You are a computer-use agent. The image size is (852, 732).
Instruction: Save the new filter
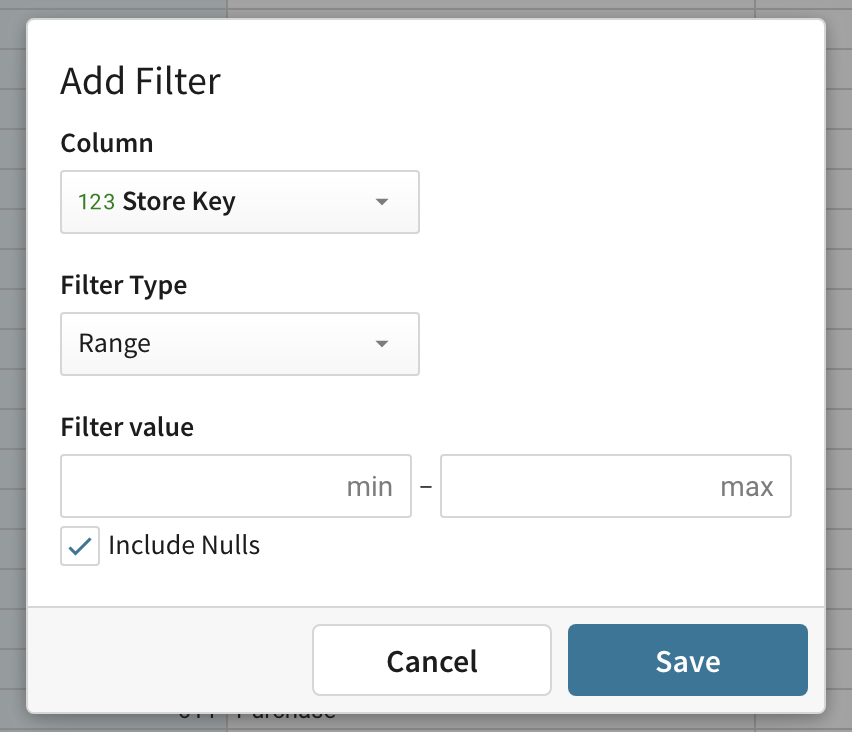click(x=688, y=660)
